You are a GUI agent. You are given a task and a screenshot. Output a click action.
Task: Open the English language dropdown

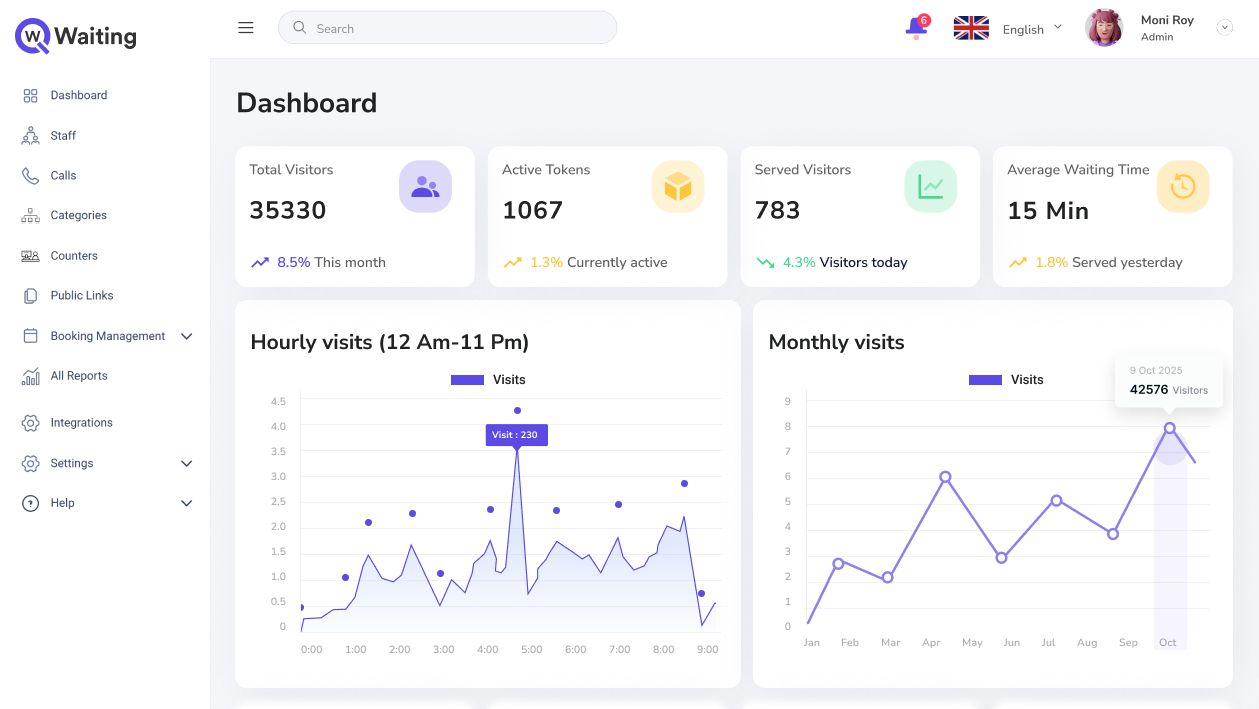tap(1030, 28)
